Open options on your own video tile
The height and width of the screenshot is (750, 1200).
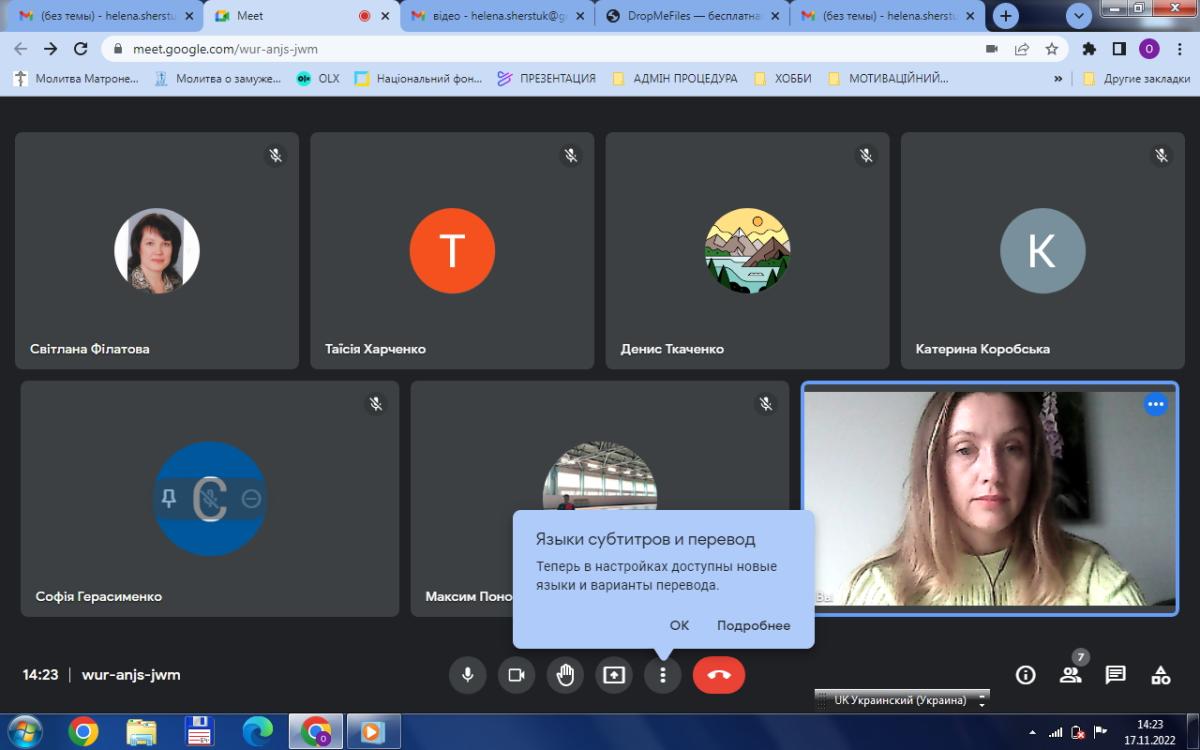coord(1155,404)
